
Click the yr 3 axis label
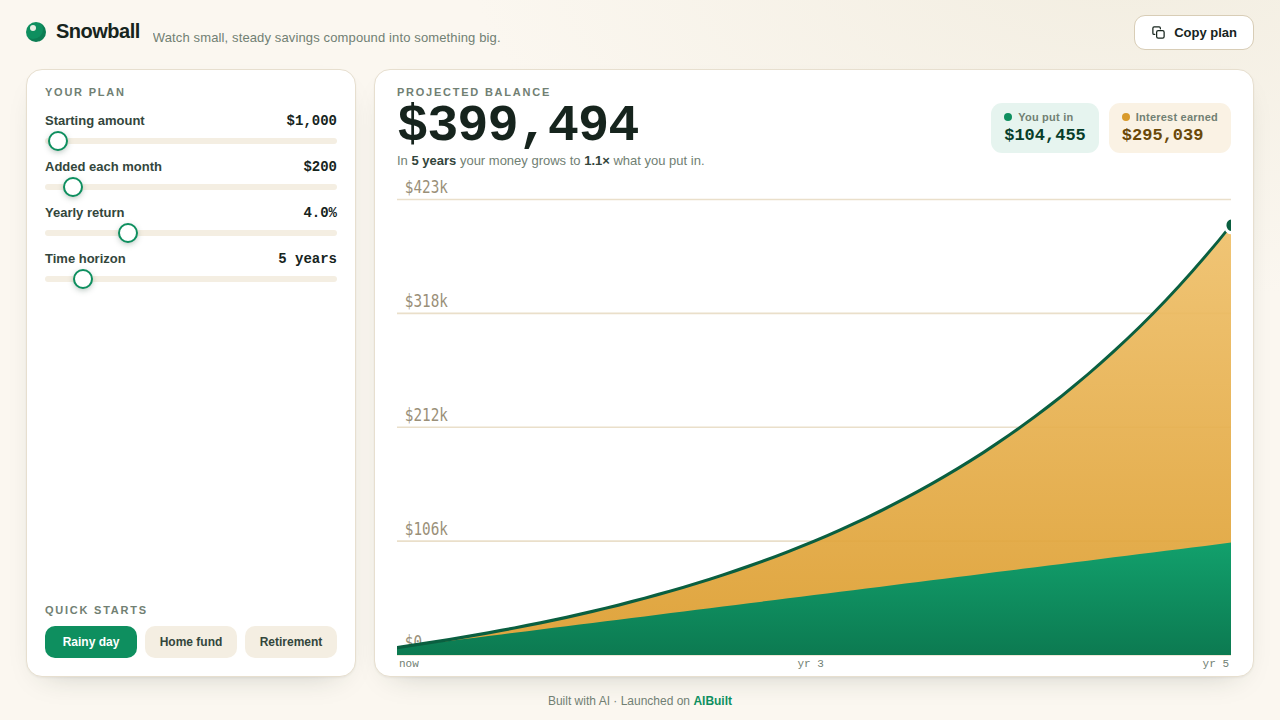pos(811,663)
